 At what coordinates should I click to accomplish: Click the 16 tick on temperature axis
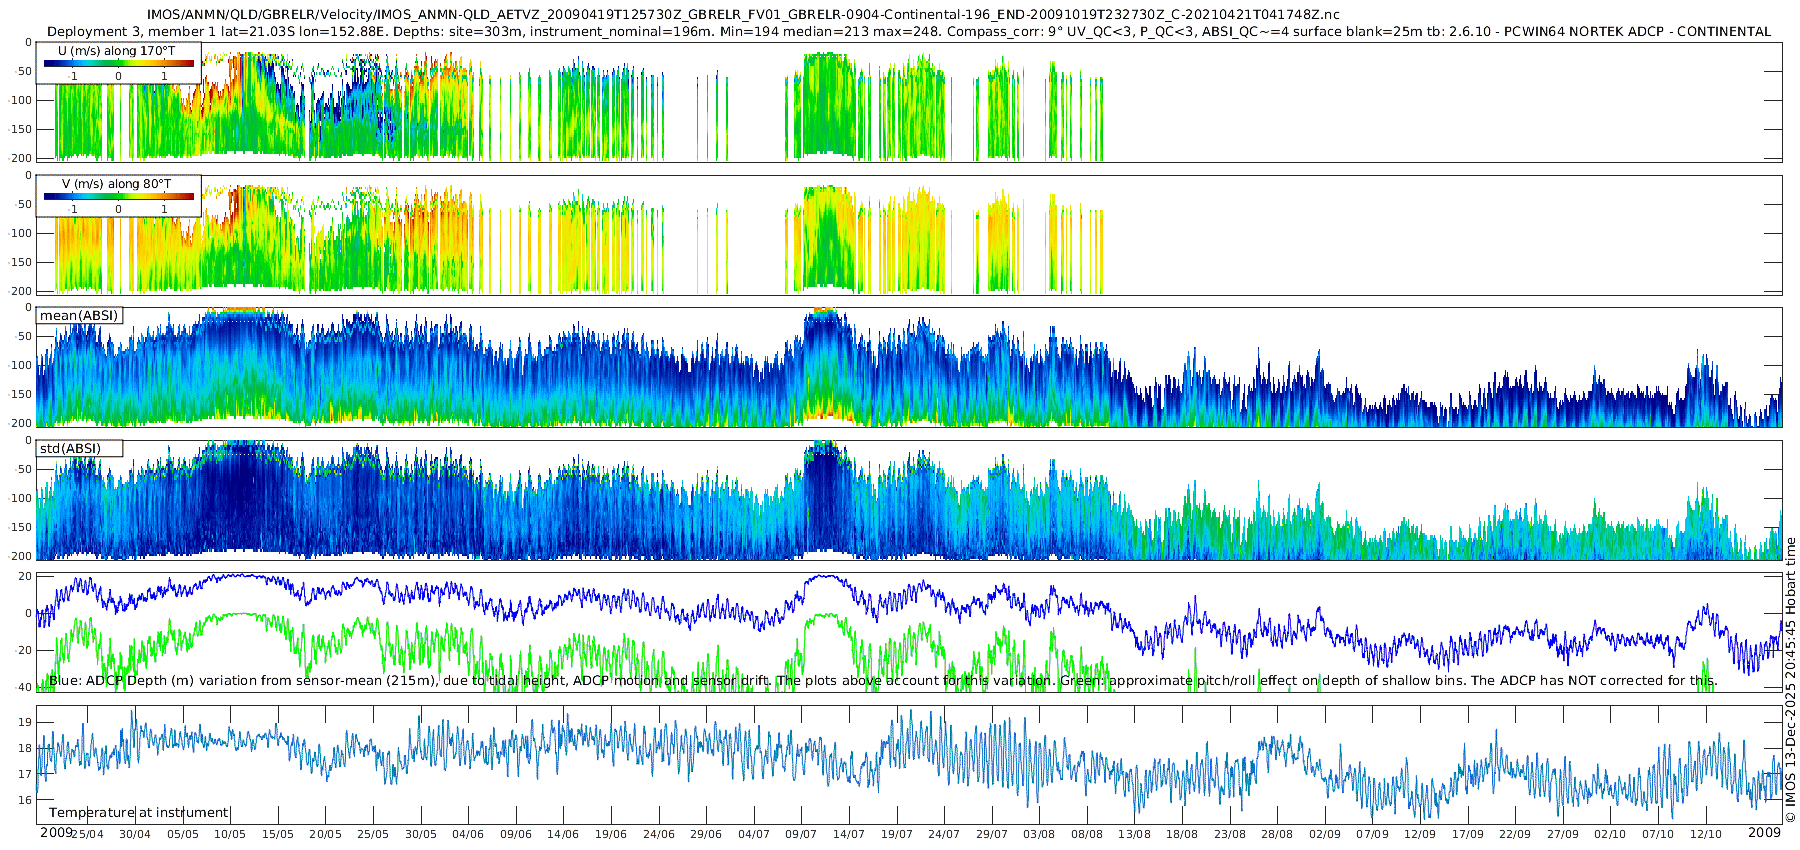[x=25, y=800]
